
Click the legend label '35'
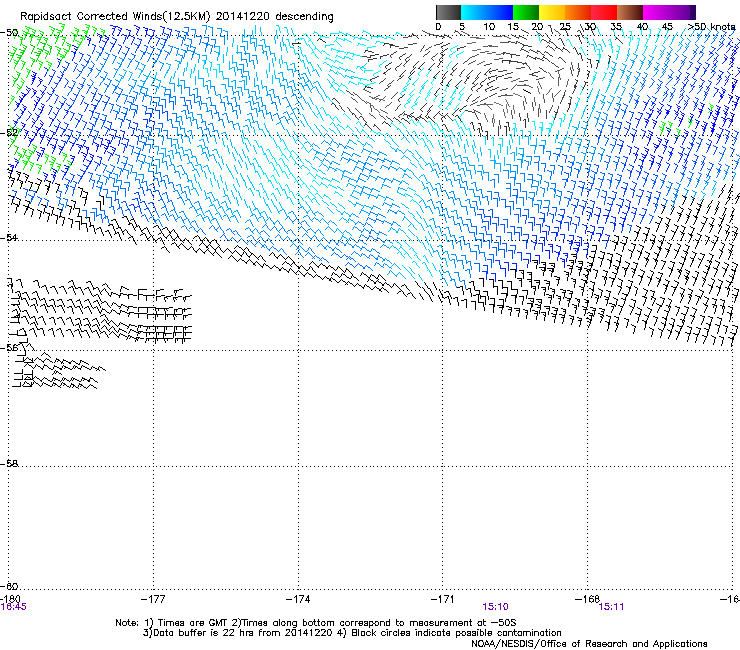(x=615, y=27)
